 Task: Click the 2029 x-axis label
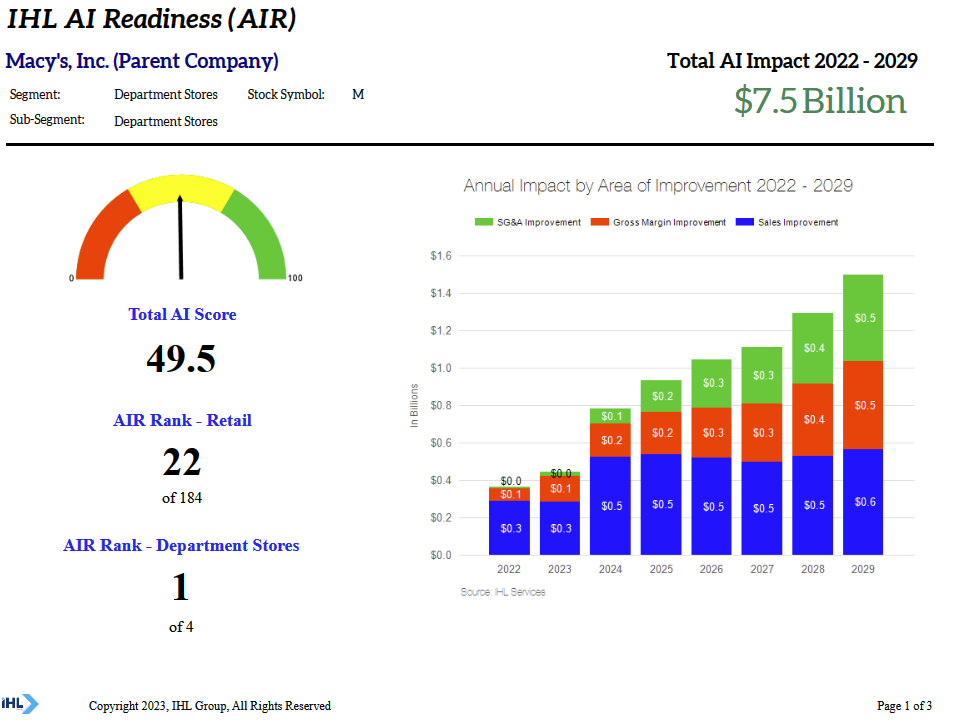coord(863,569)
